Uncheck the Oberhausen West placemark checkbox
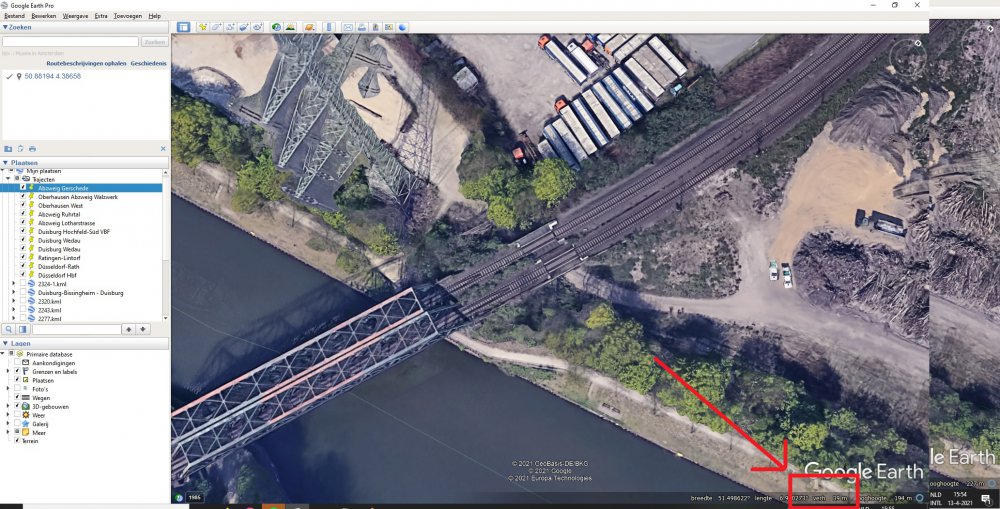Screen dimensions: 1000x509 23,205
